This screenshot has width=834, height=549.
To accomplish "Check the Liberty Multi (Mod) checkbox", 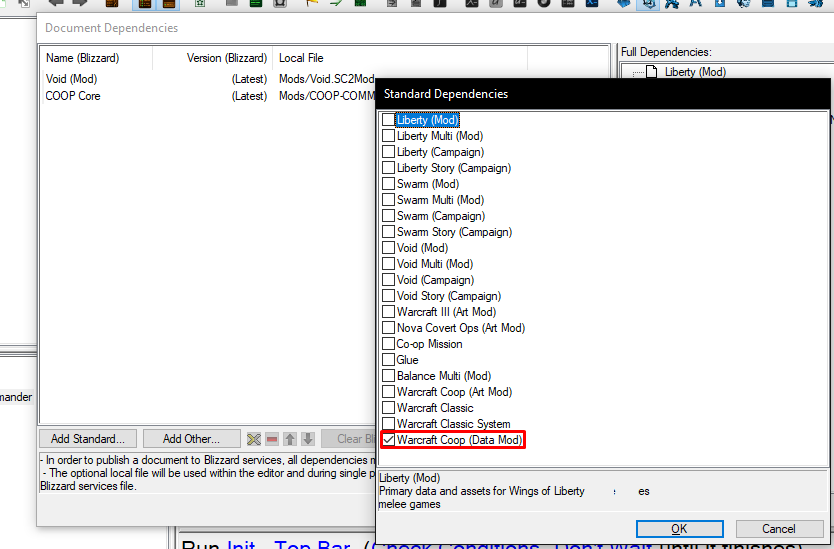I will click(x=388, y=136).
